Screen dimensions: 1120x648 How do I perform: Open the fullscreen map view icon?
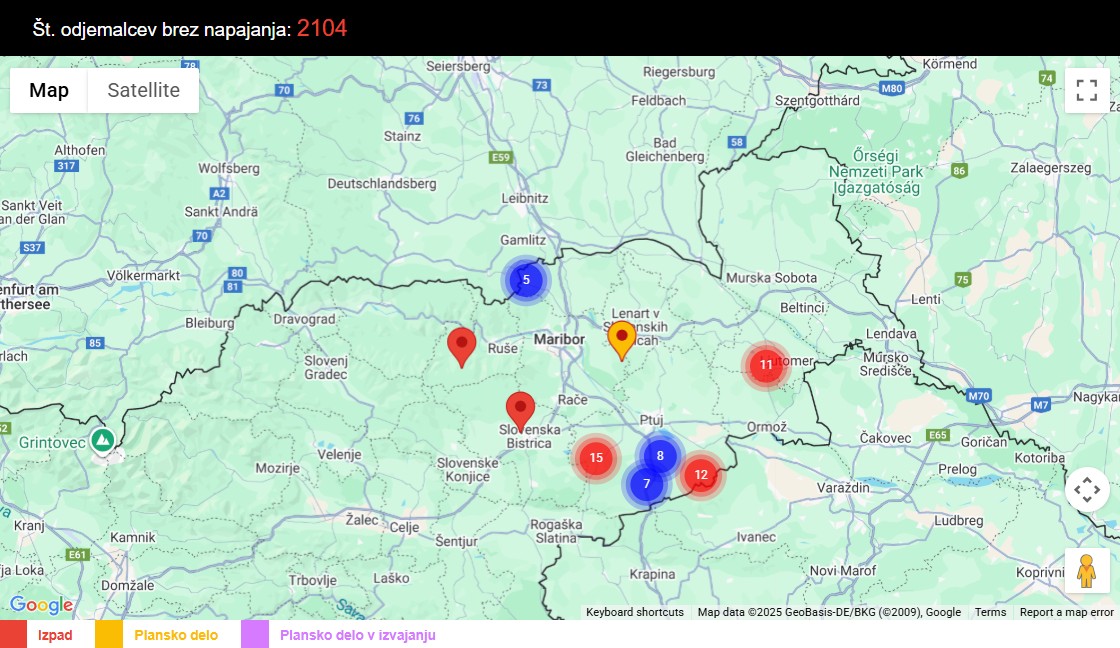point(1087,90)
